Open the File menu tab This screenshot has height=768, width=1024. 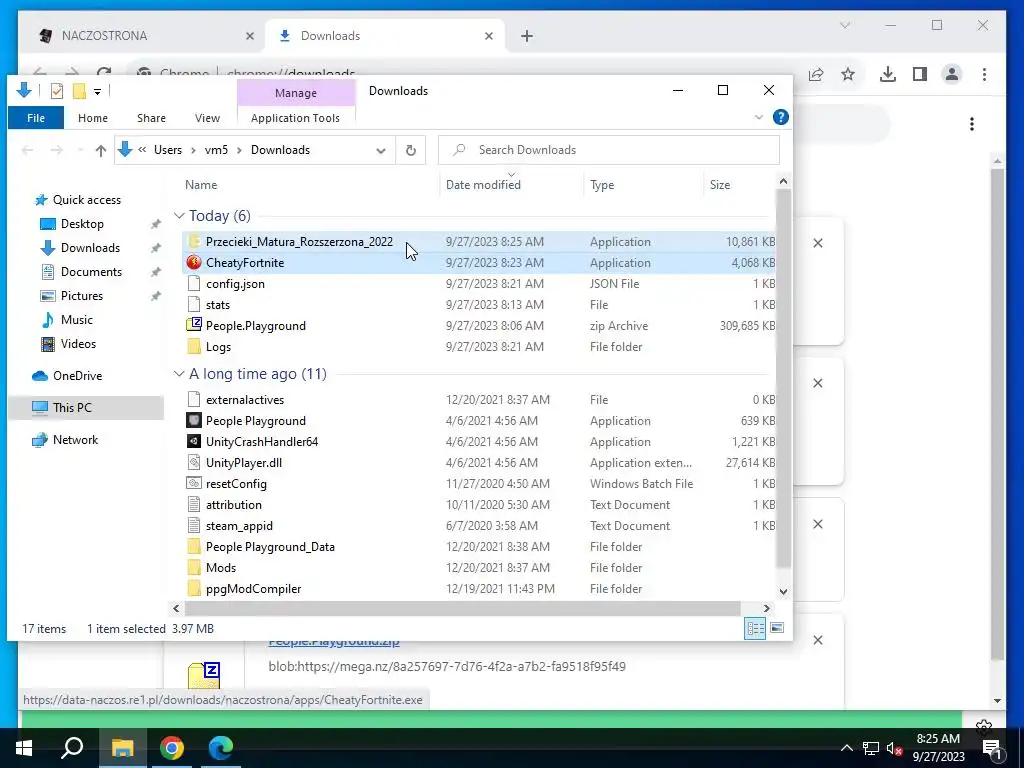(x=36, y=118)
